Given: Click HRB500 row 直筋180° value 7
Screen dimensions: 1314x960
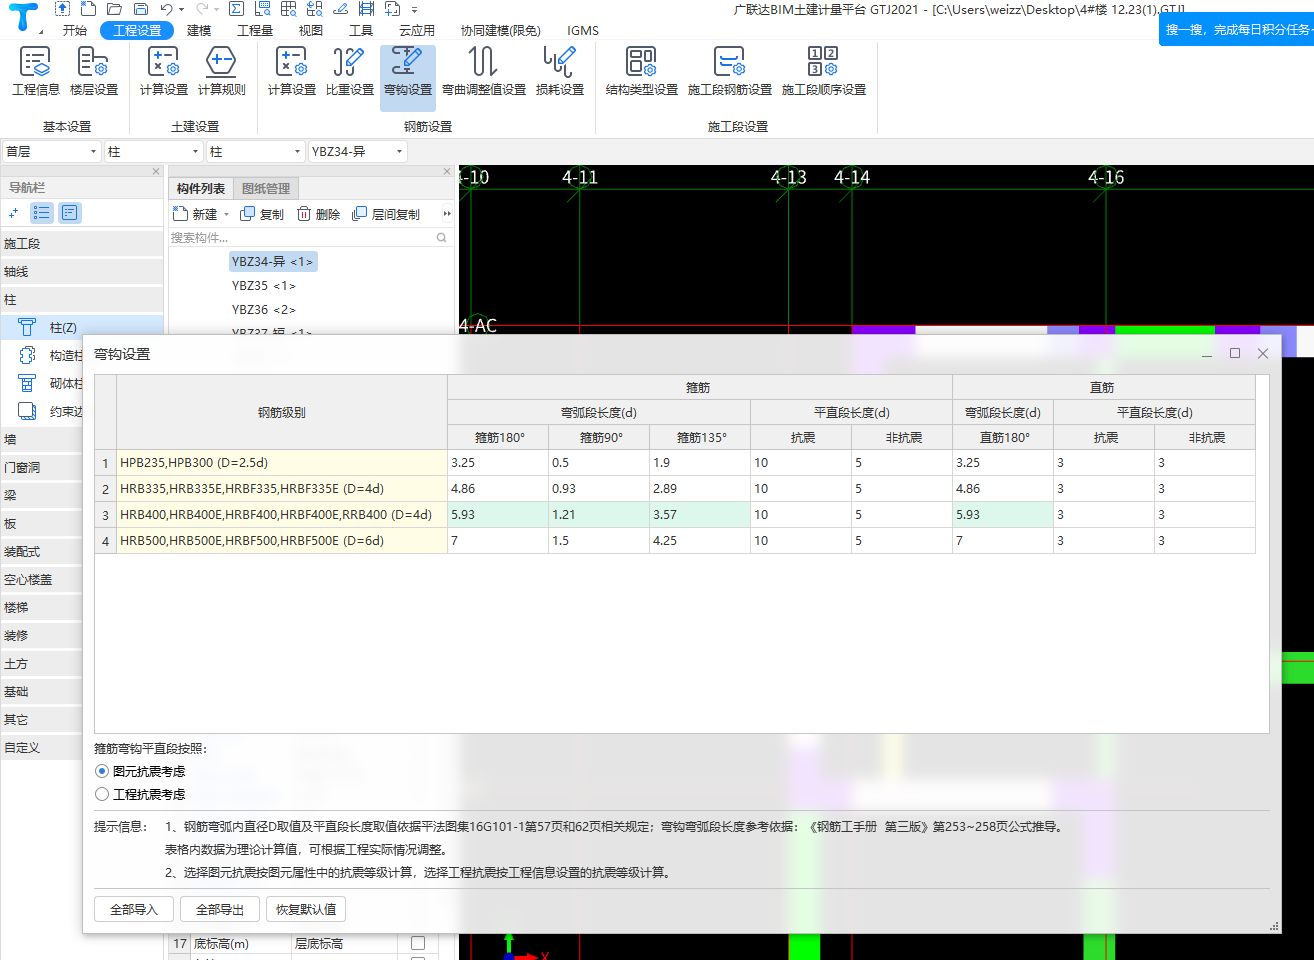Looking at the screenshot, I should (1003, 541).
